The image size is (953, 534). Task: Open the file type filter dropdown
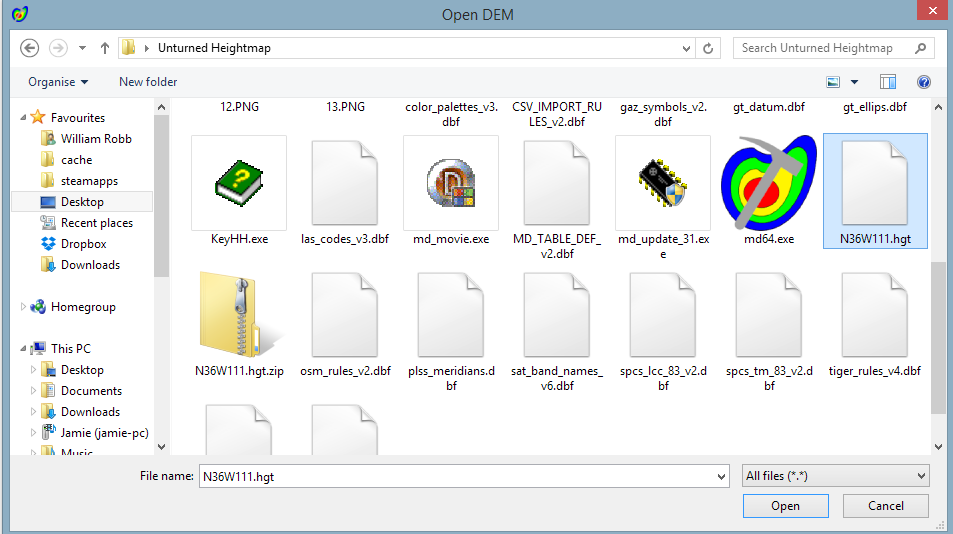[836, 476]
